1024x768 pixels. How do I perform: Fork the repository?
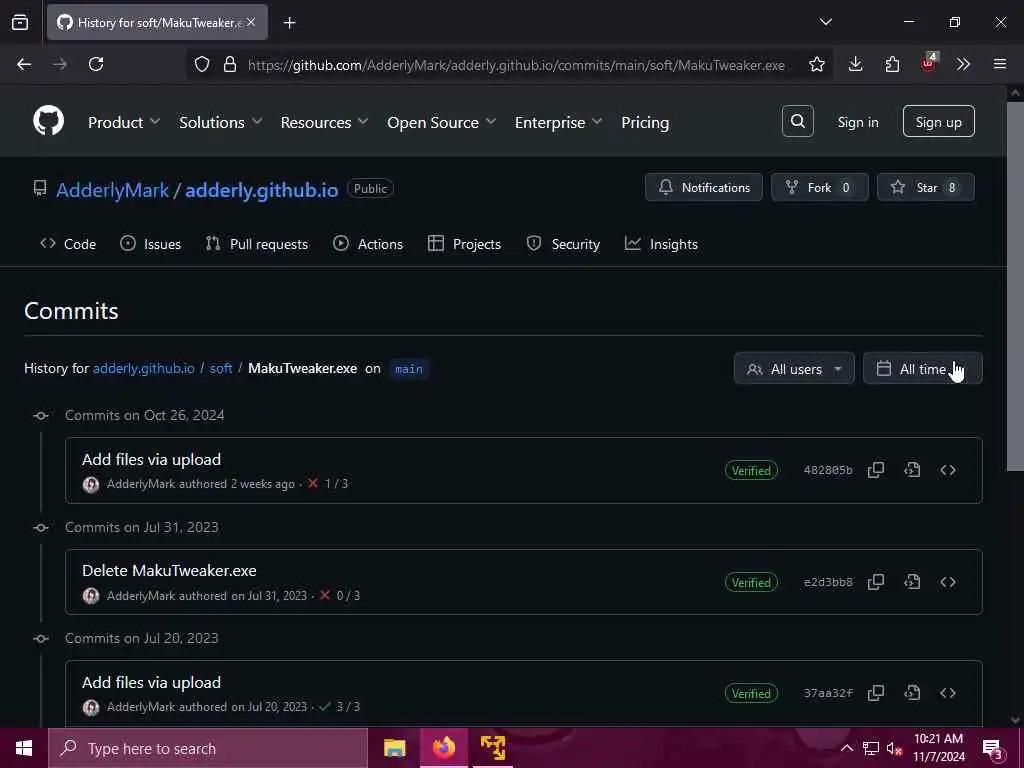coord(820,187)
